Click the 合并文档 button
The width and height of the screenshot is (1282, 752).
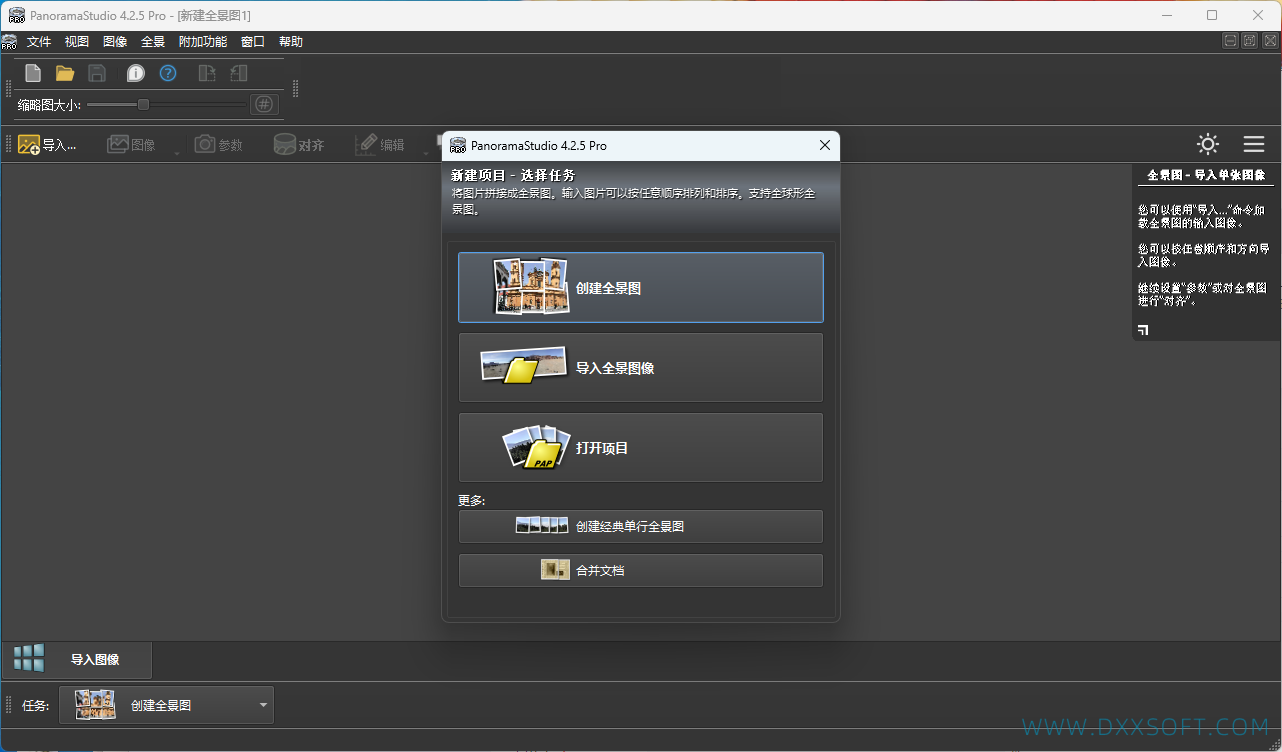[641, 570]
